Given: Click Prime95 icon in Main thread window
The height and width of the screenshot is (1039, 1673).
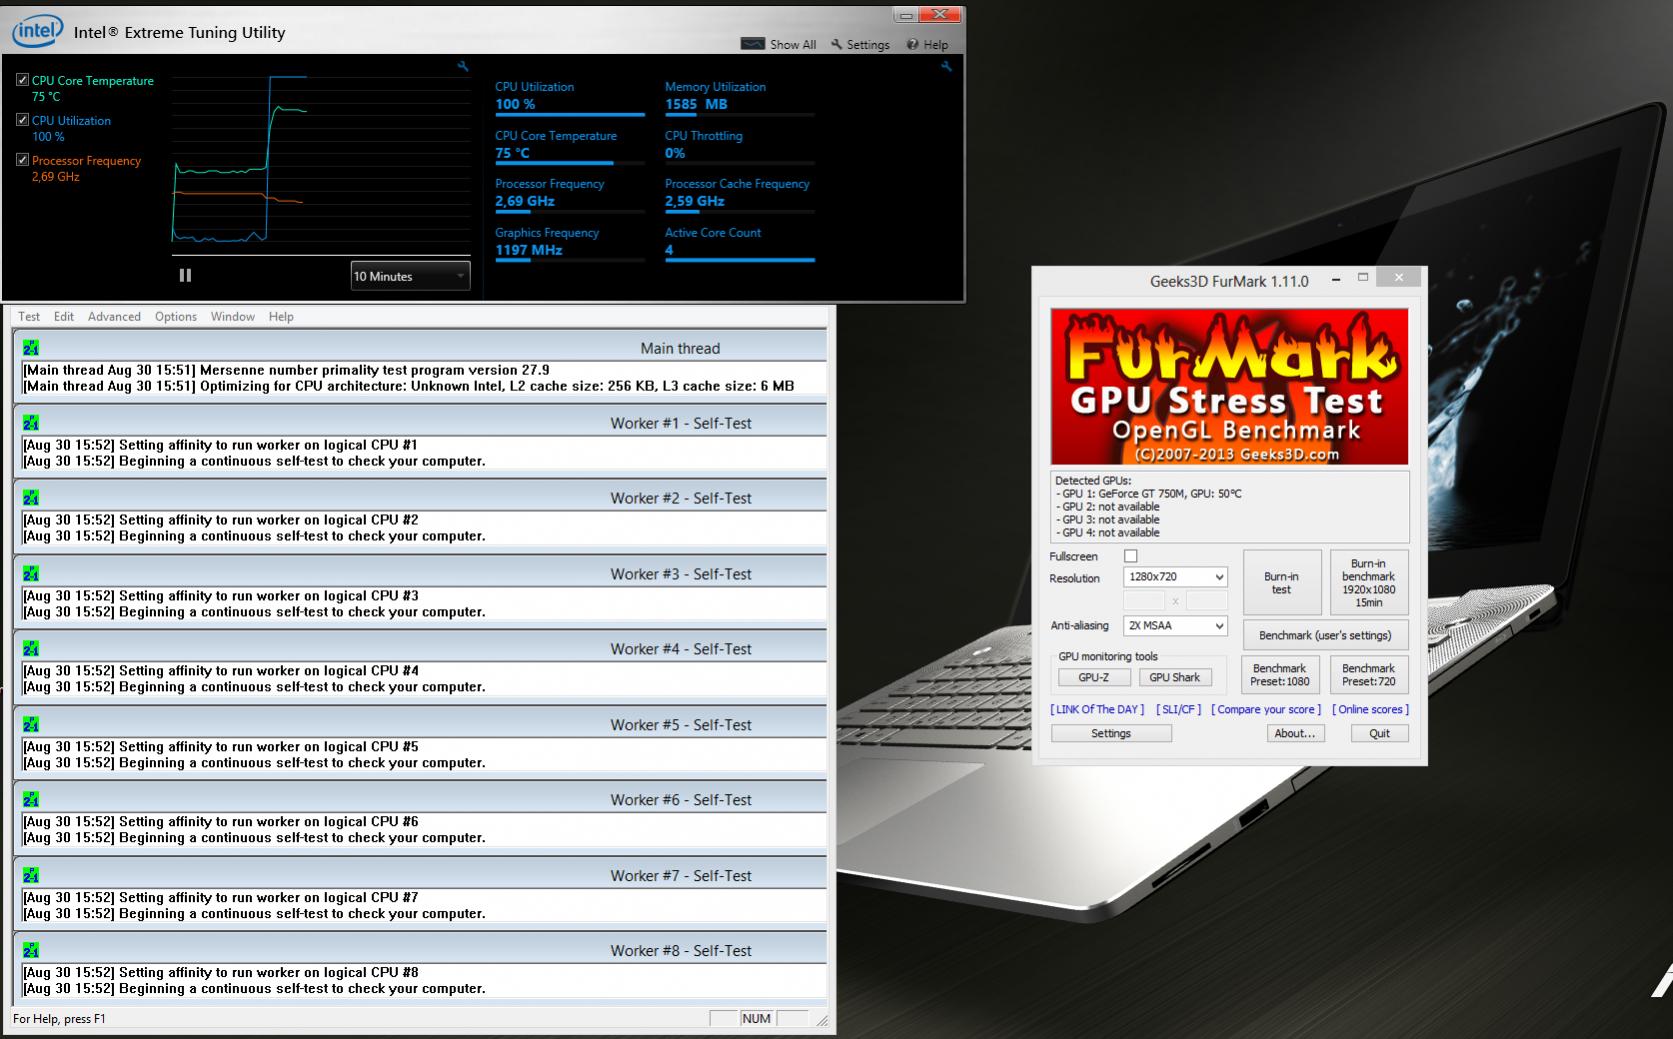Looking at the screenshot, I should click(x=31, y=348).
